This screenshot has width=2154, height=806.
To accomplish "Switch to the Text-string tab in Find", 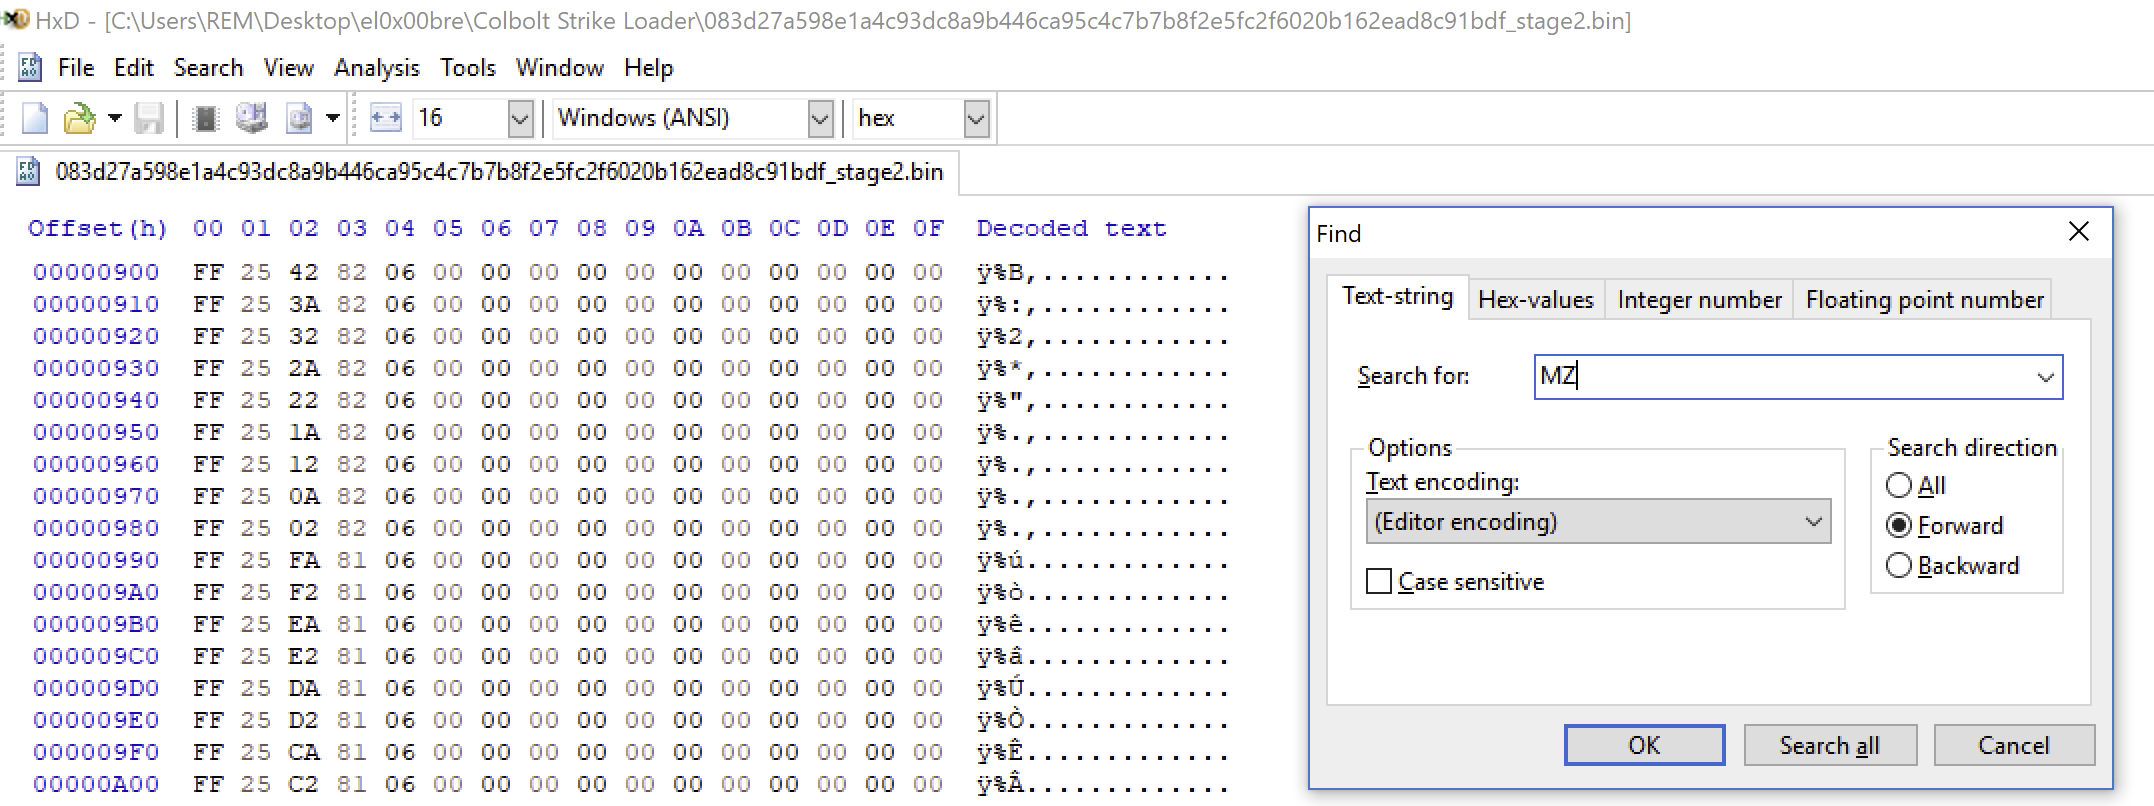I will [x=1397, y=297].
